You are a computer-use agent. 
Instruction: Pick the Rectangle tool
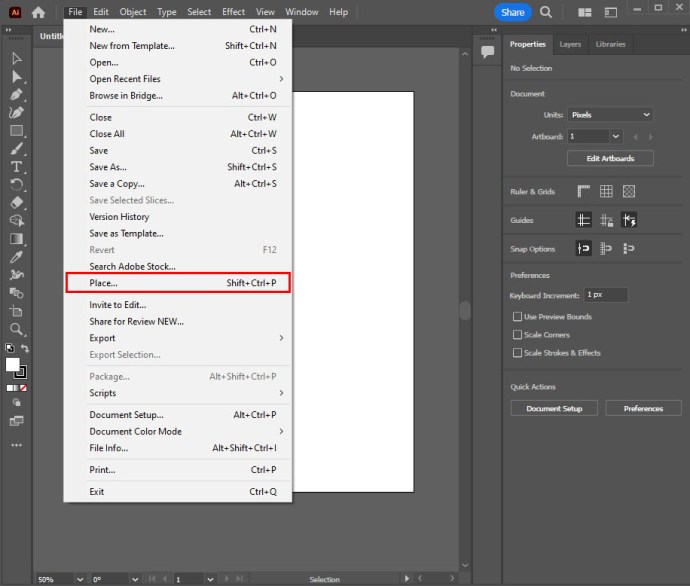(16, 130)
